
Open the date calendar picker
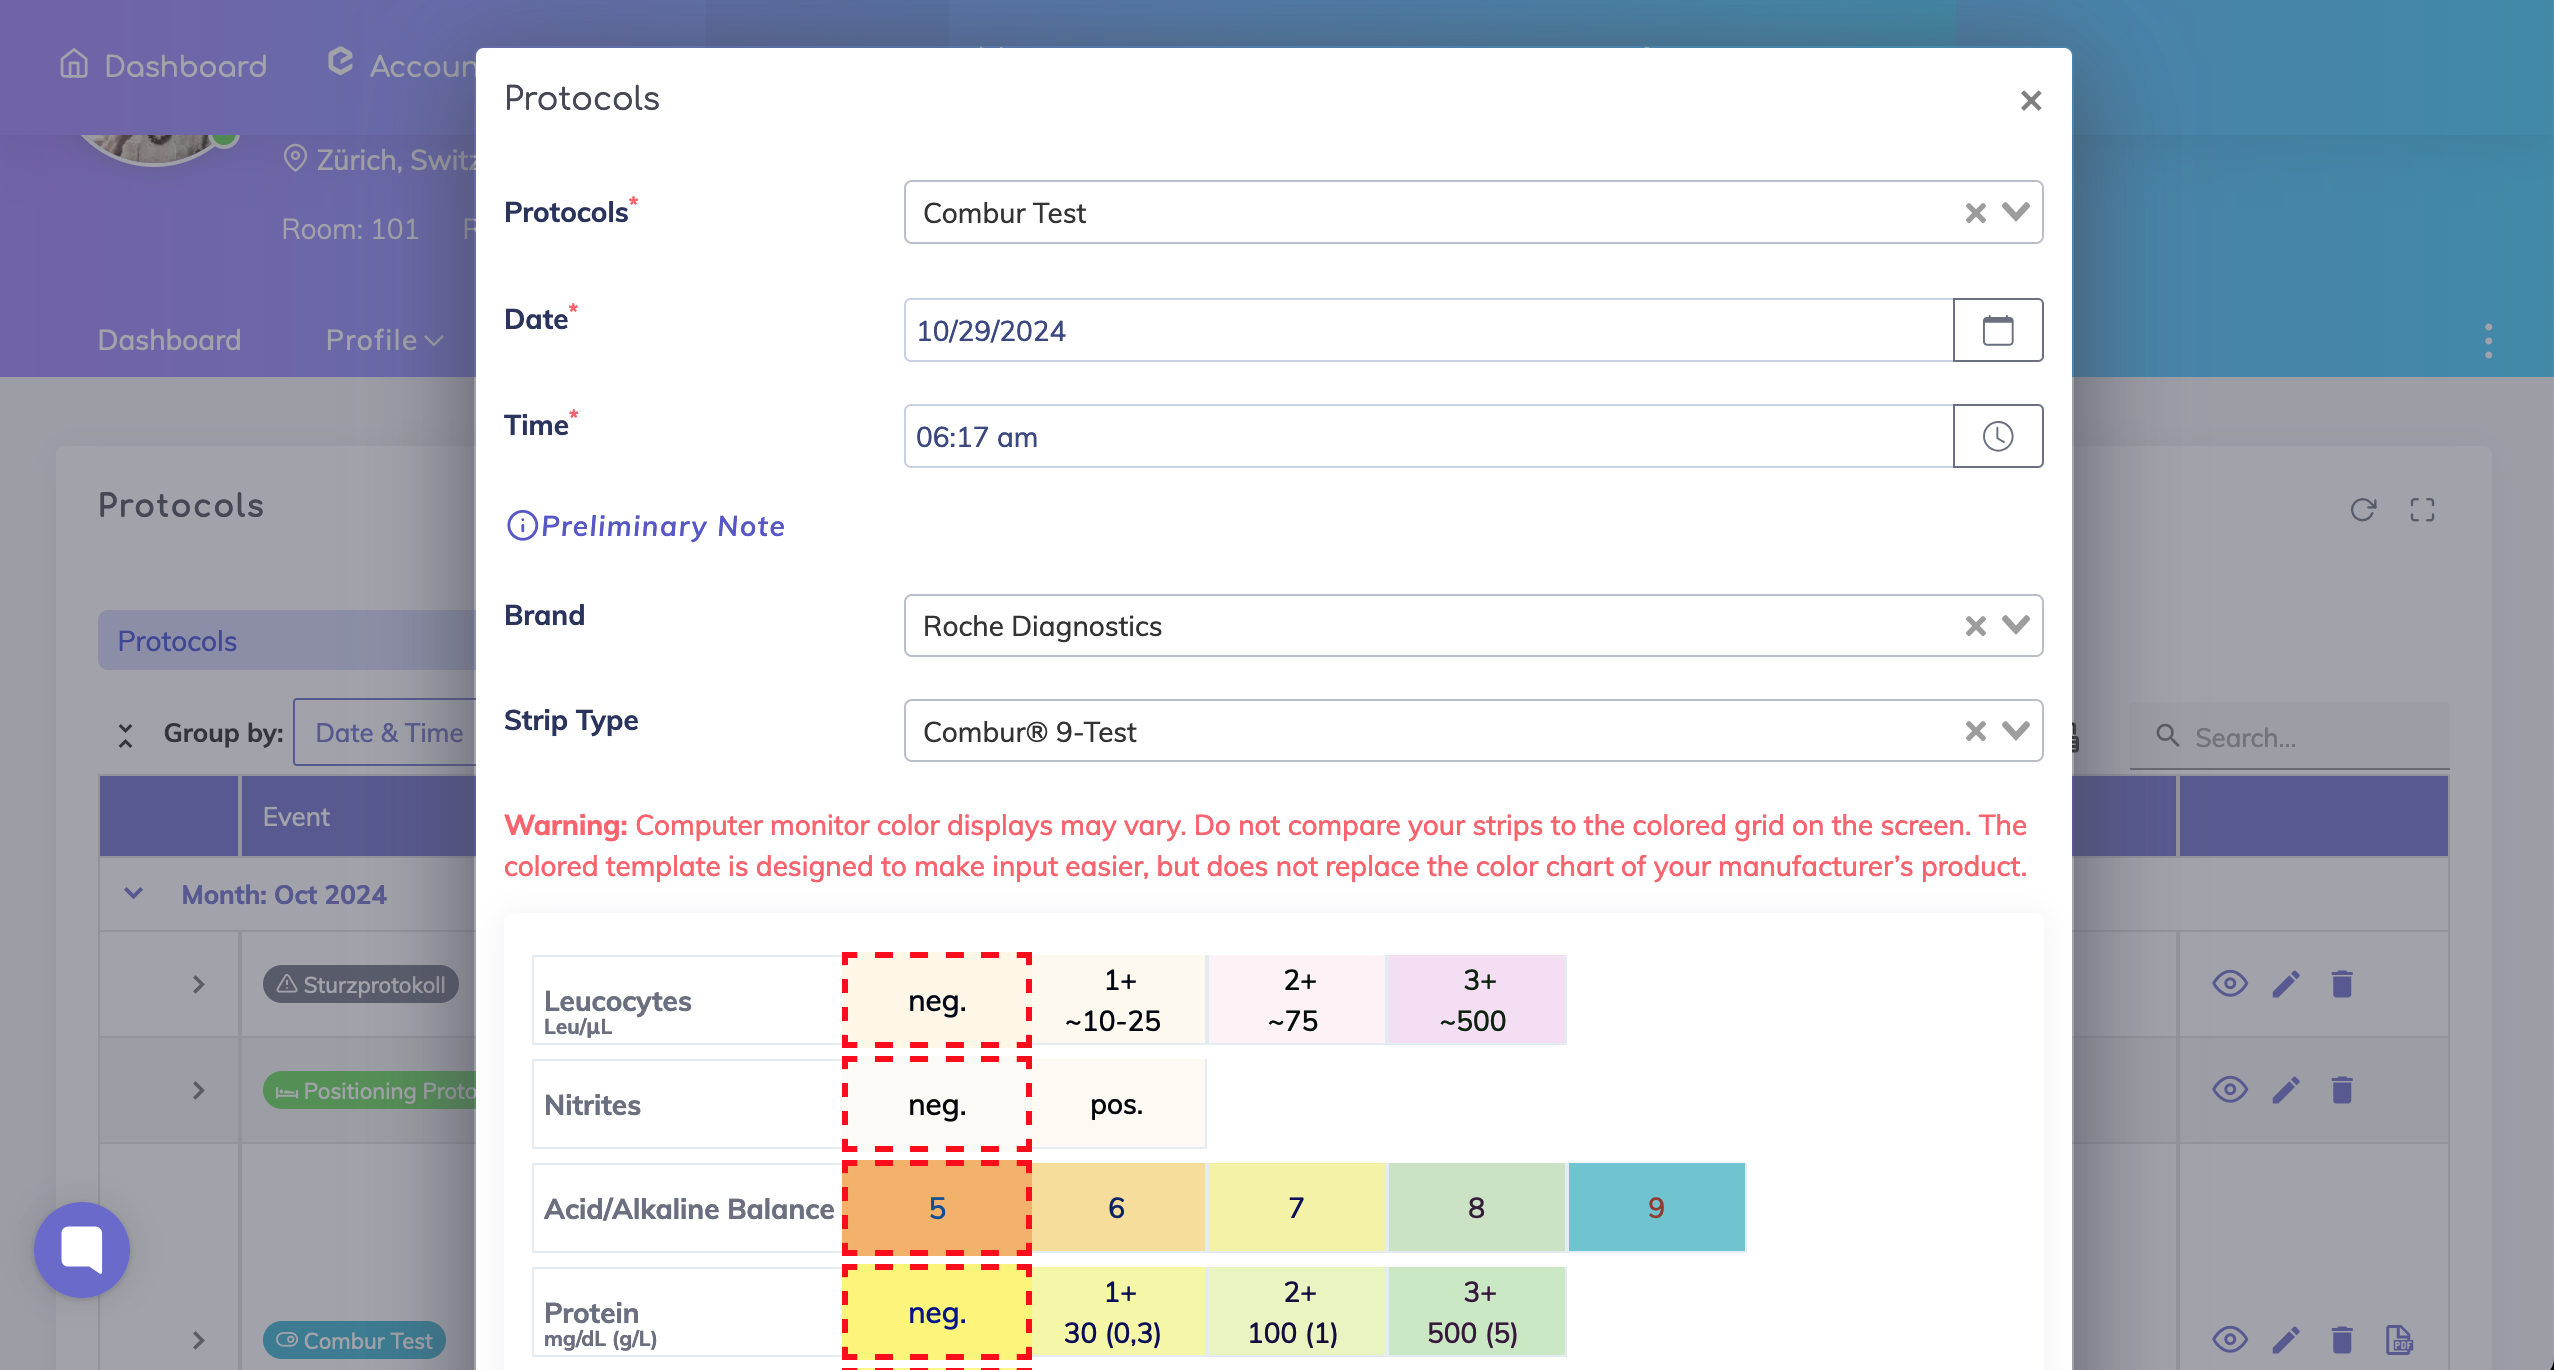pyautogui.click(x=1997, y=330)
